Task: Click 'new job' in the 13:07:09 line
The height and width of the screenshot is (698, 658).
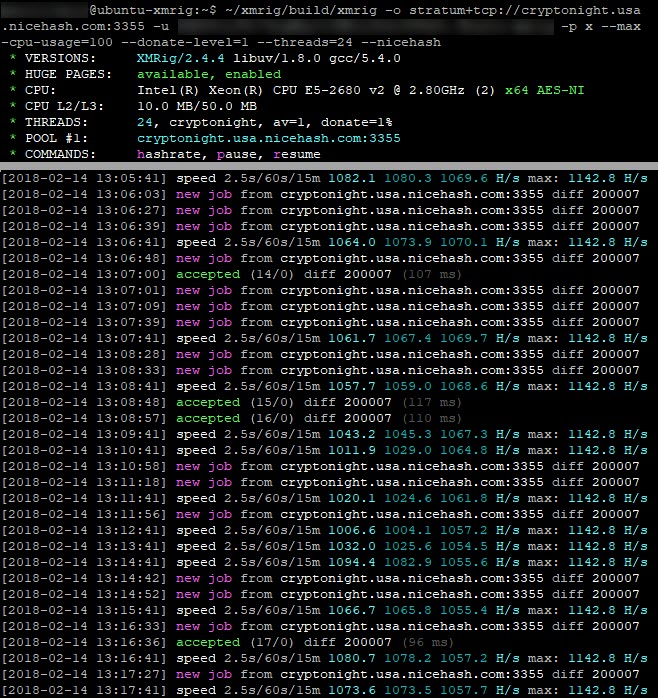Action: [204, 307]
